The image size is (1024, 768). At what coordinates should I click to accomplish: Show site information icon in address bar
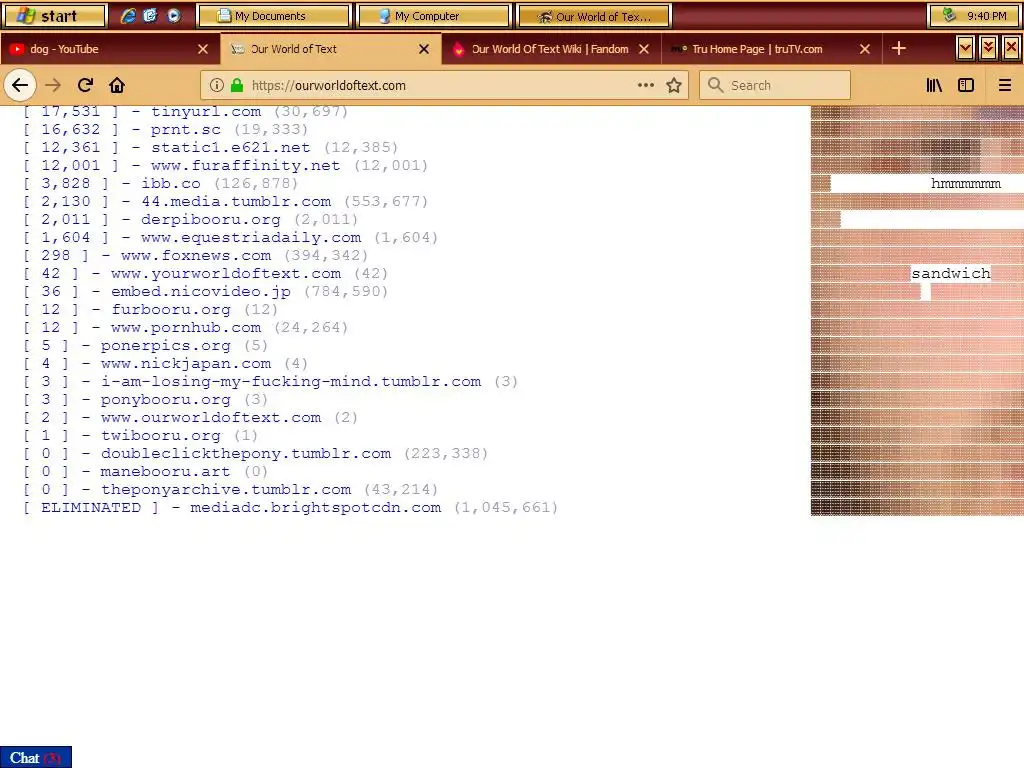(217, 85)
